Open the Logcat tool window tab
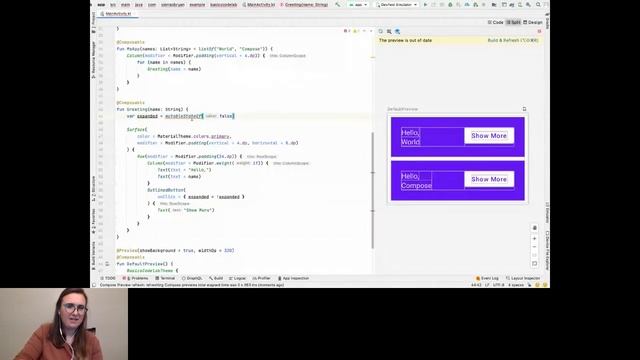 point(238,278)
